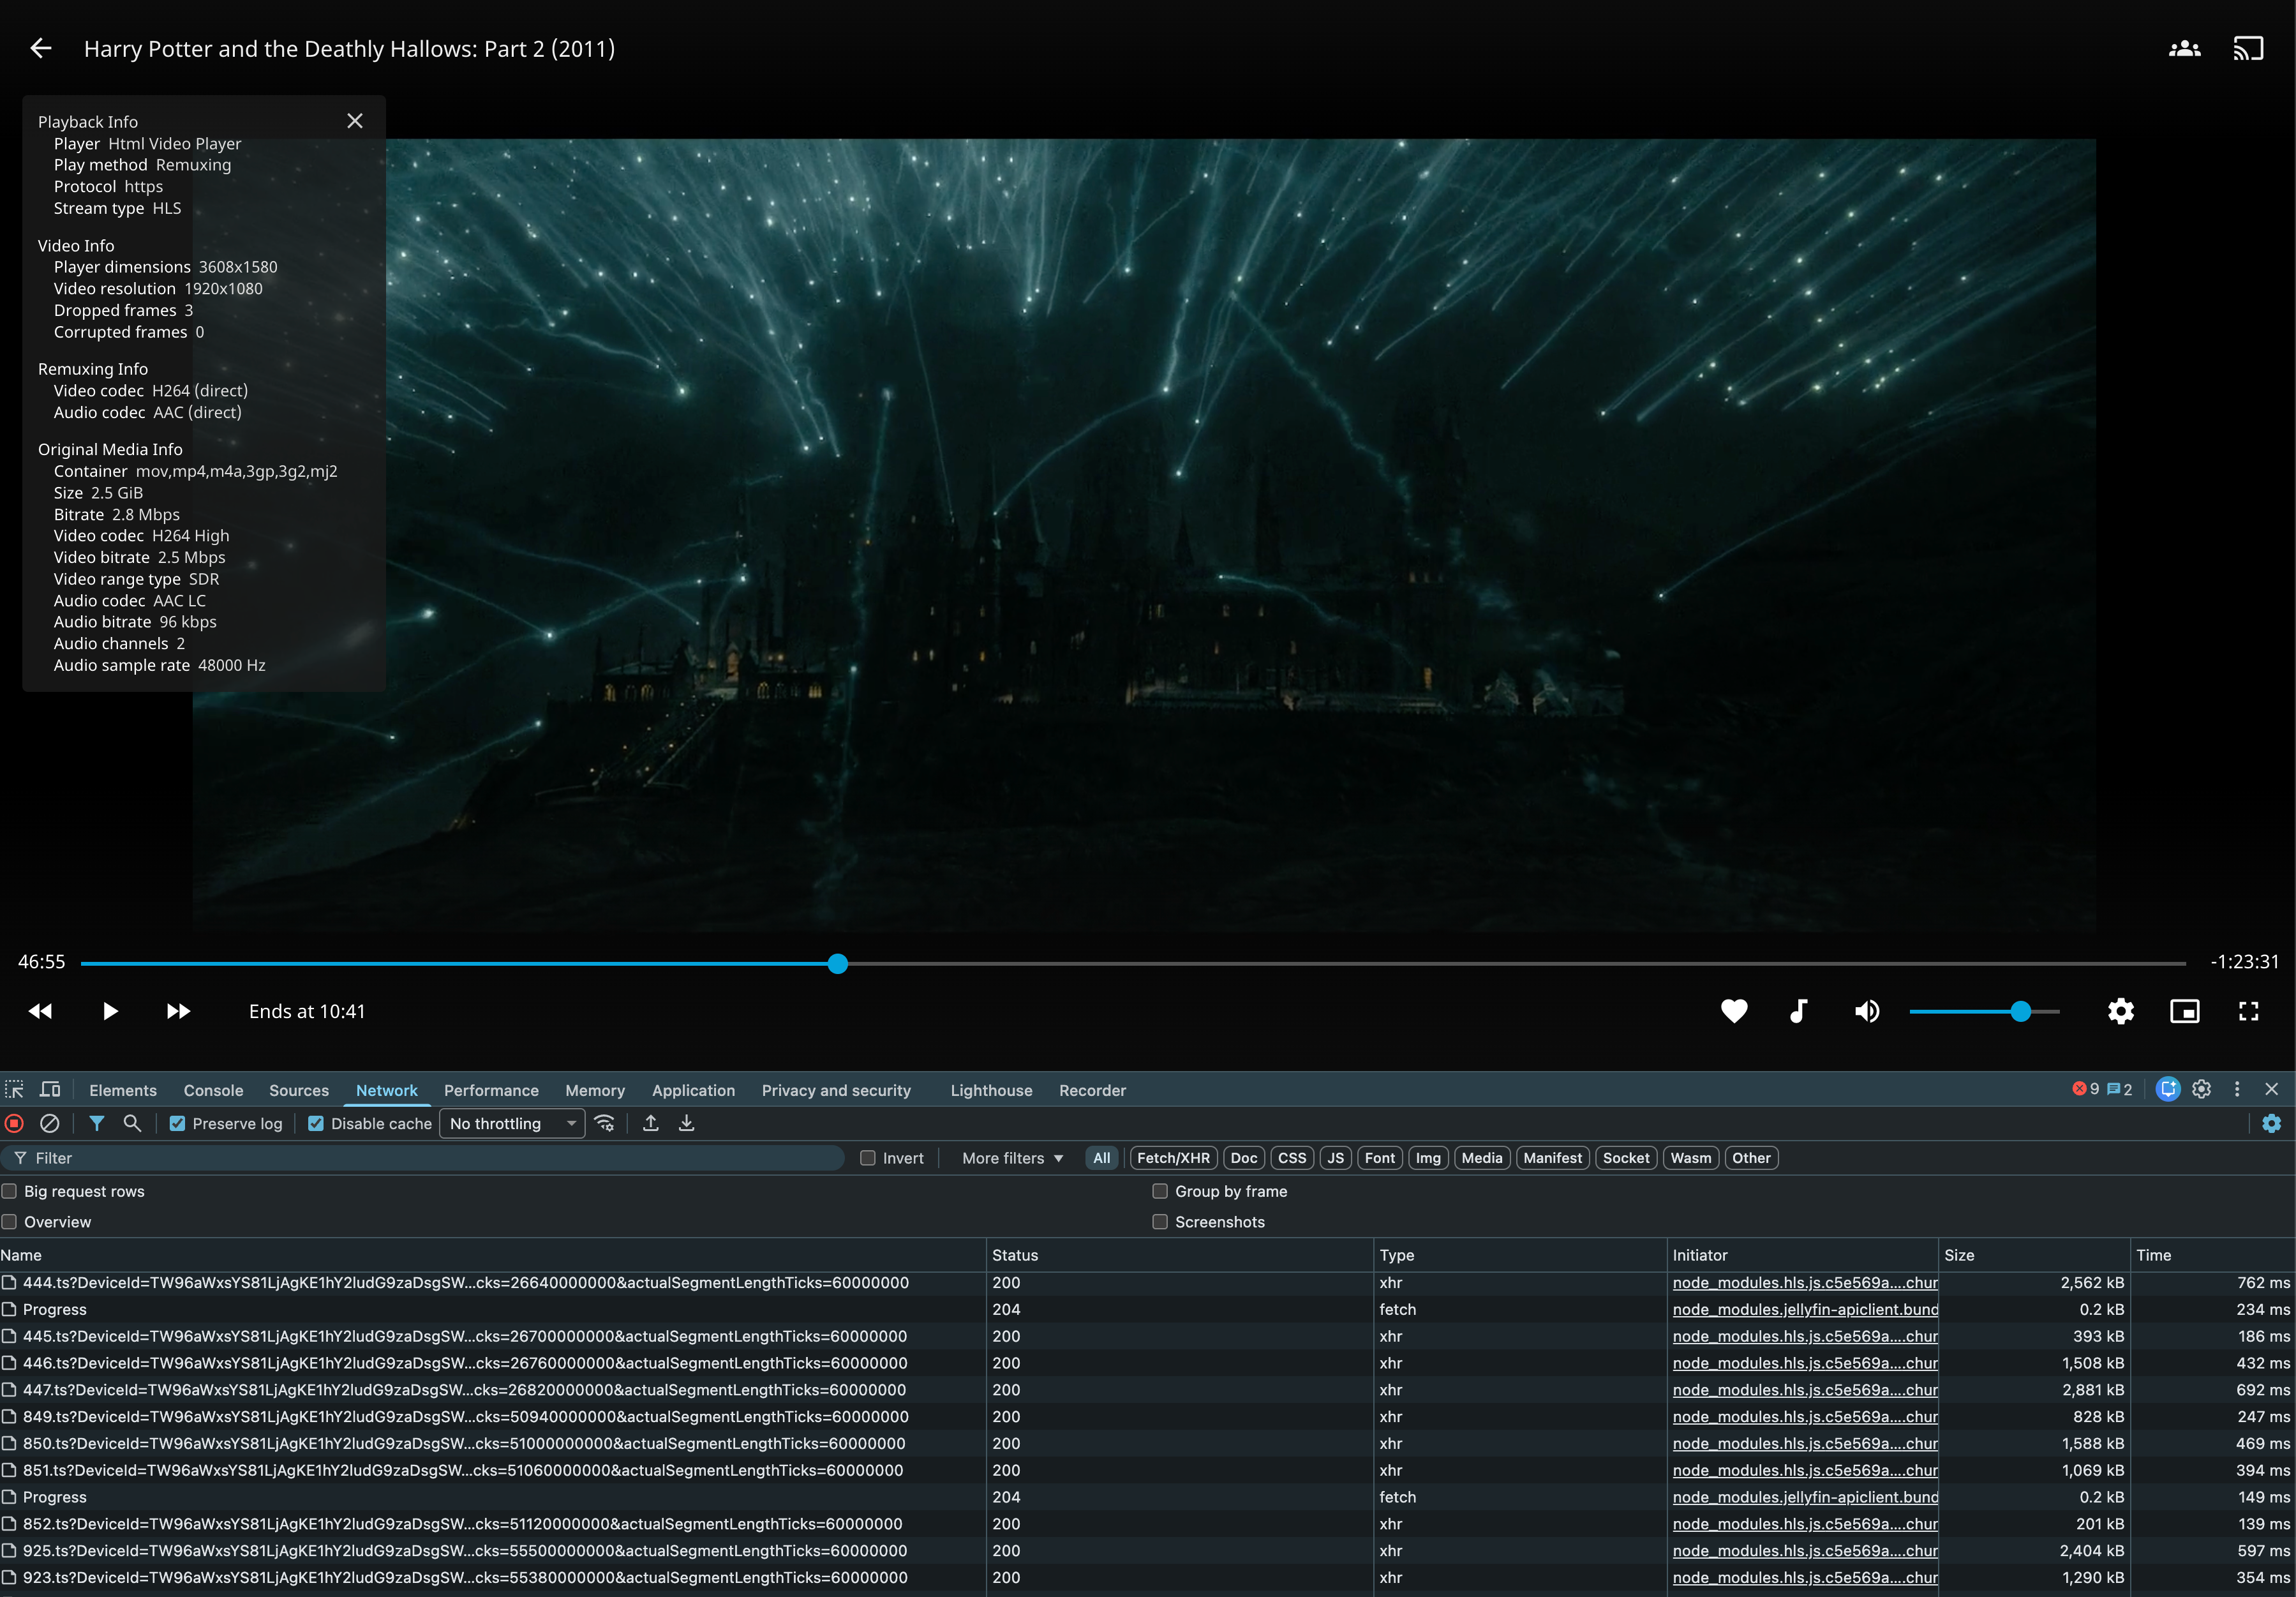Viewport: 2296px width, 1597px height.
Task: Toggle the network filter funnel icon
Action: point(96,1123)
